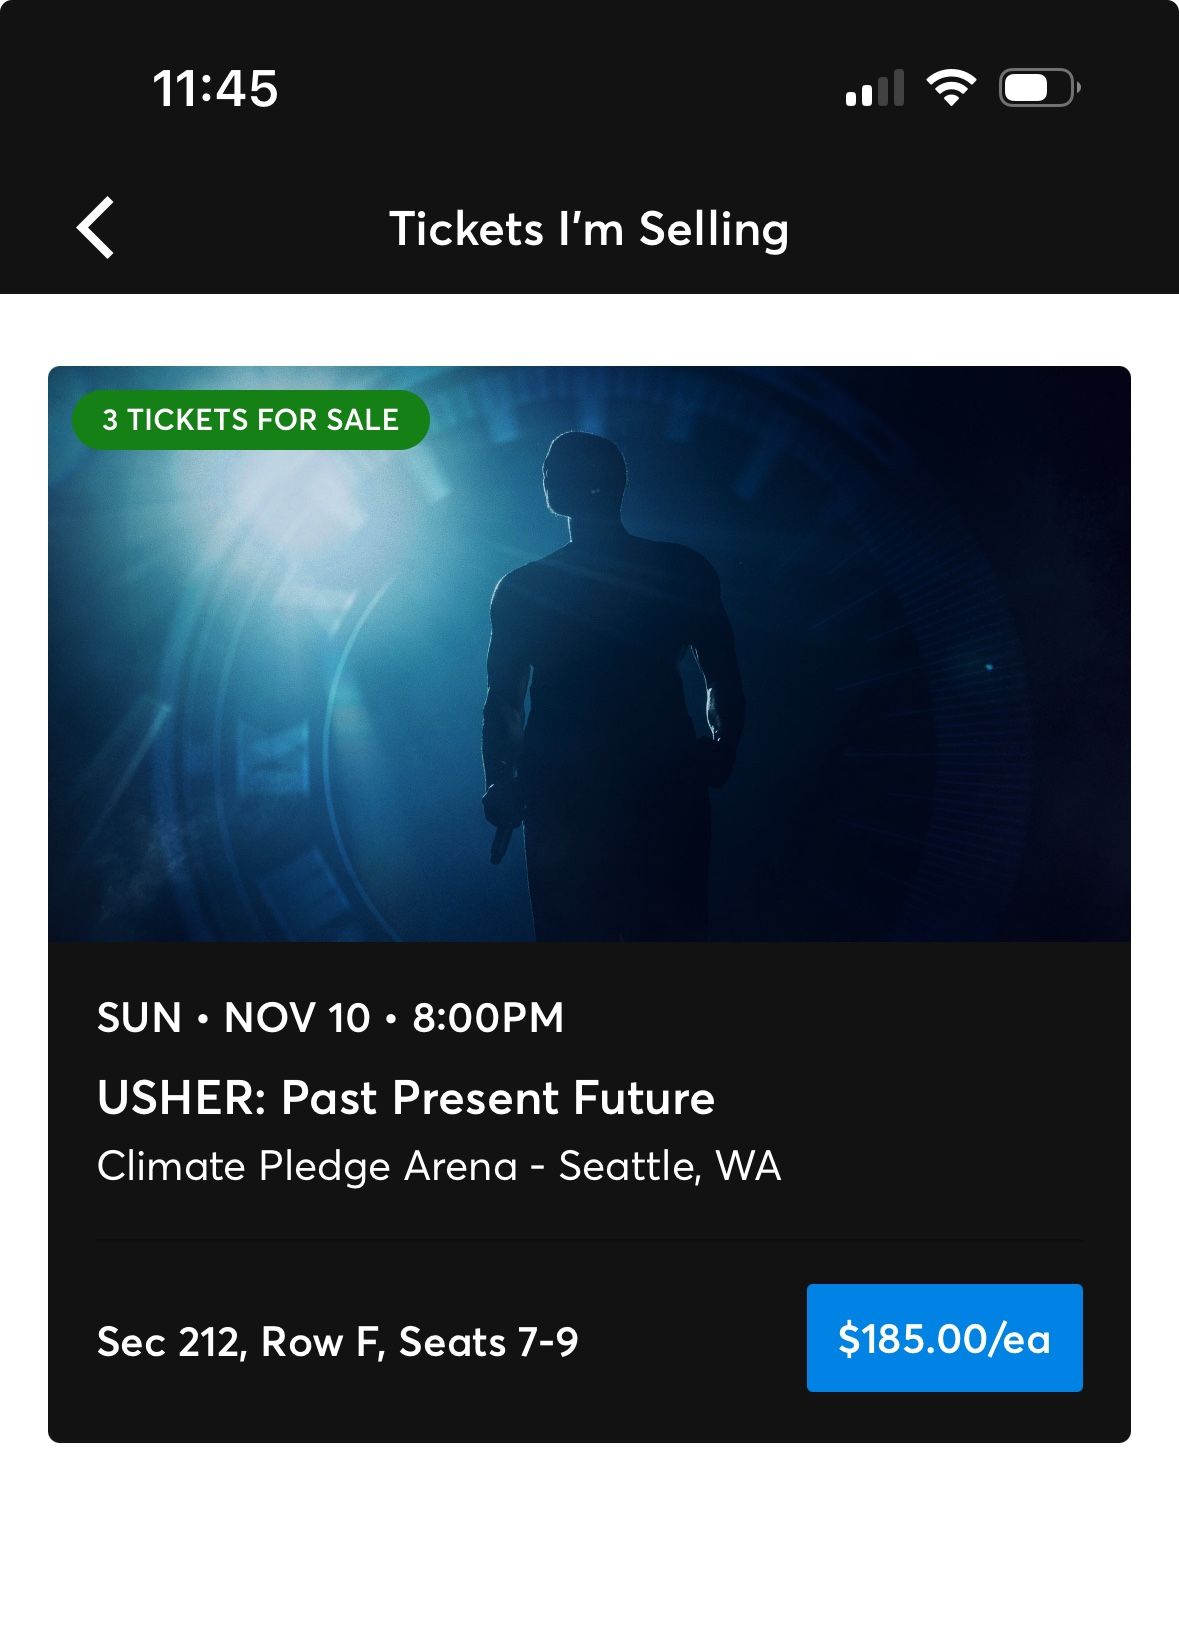This screenshot has height=1629, width=1179.
Task: Select the "Sec 212, Row F, Seats 7-9" details
Action: tap(338, 1342)
